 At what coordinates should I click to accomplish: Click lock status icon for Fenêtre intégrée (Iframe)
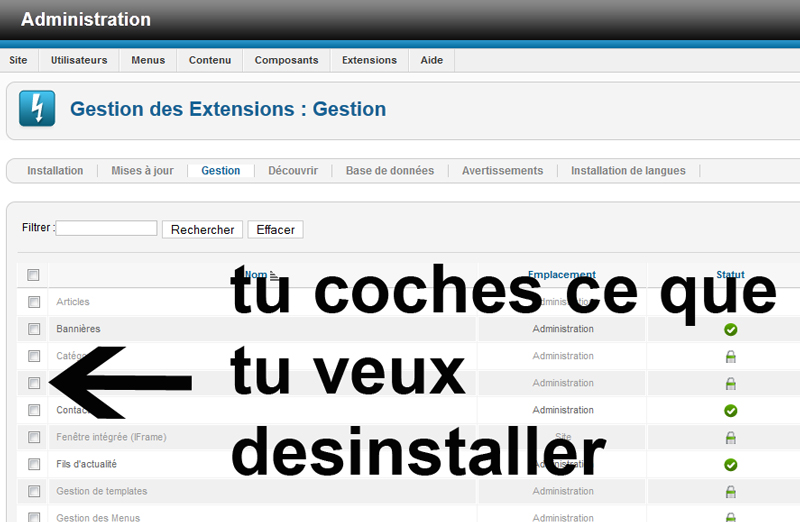[730, 437]
